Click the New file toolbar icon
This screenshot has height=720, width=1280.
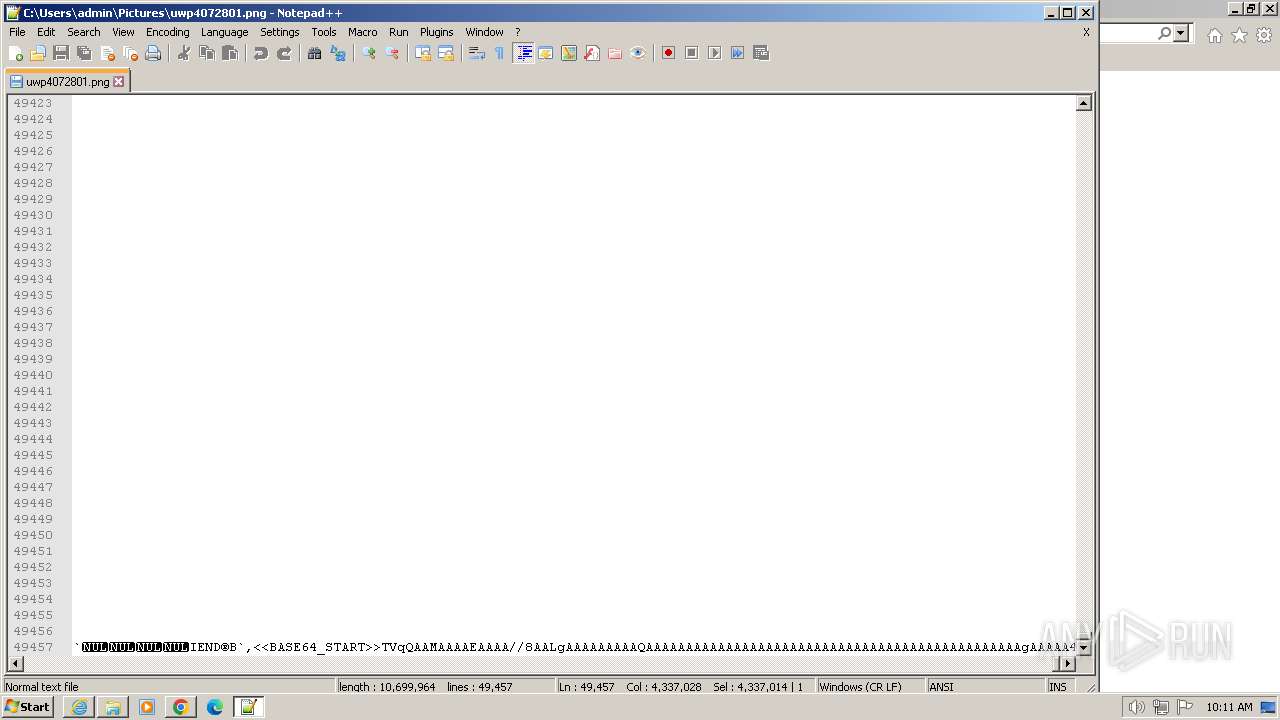click(15, 53)
